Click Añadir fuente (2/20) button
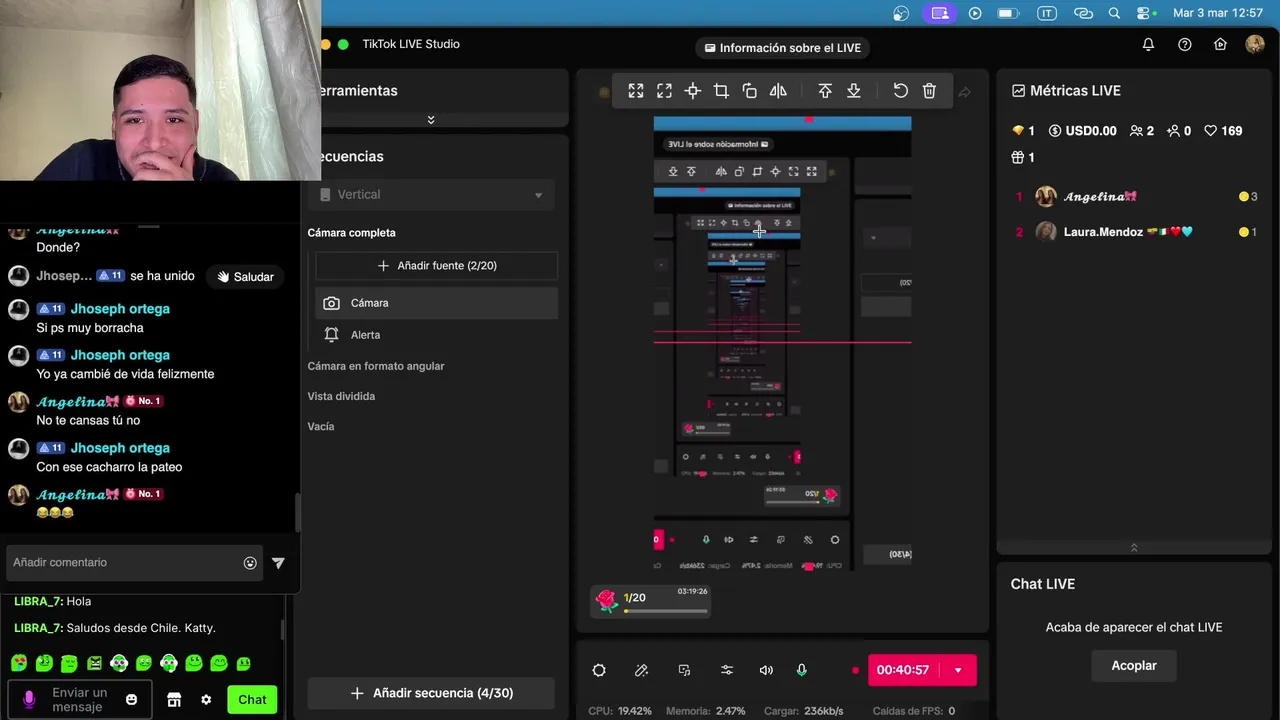 pos(437,266)
